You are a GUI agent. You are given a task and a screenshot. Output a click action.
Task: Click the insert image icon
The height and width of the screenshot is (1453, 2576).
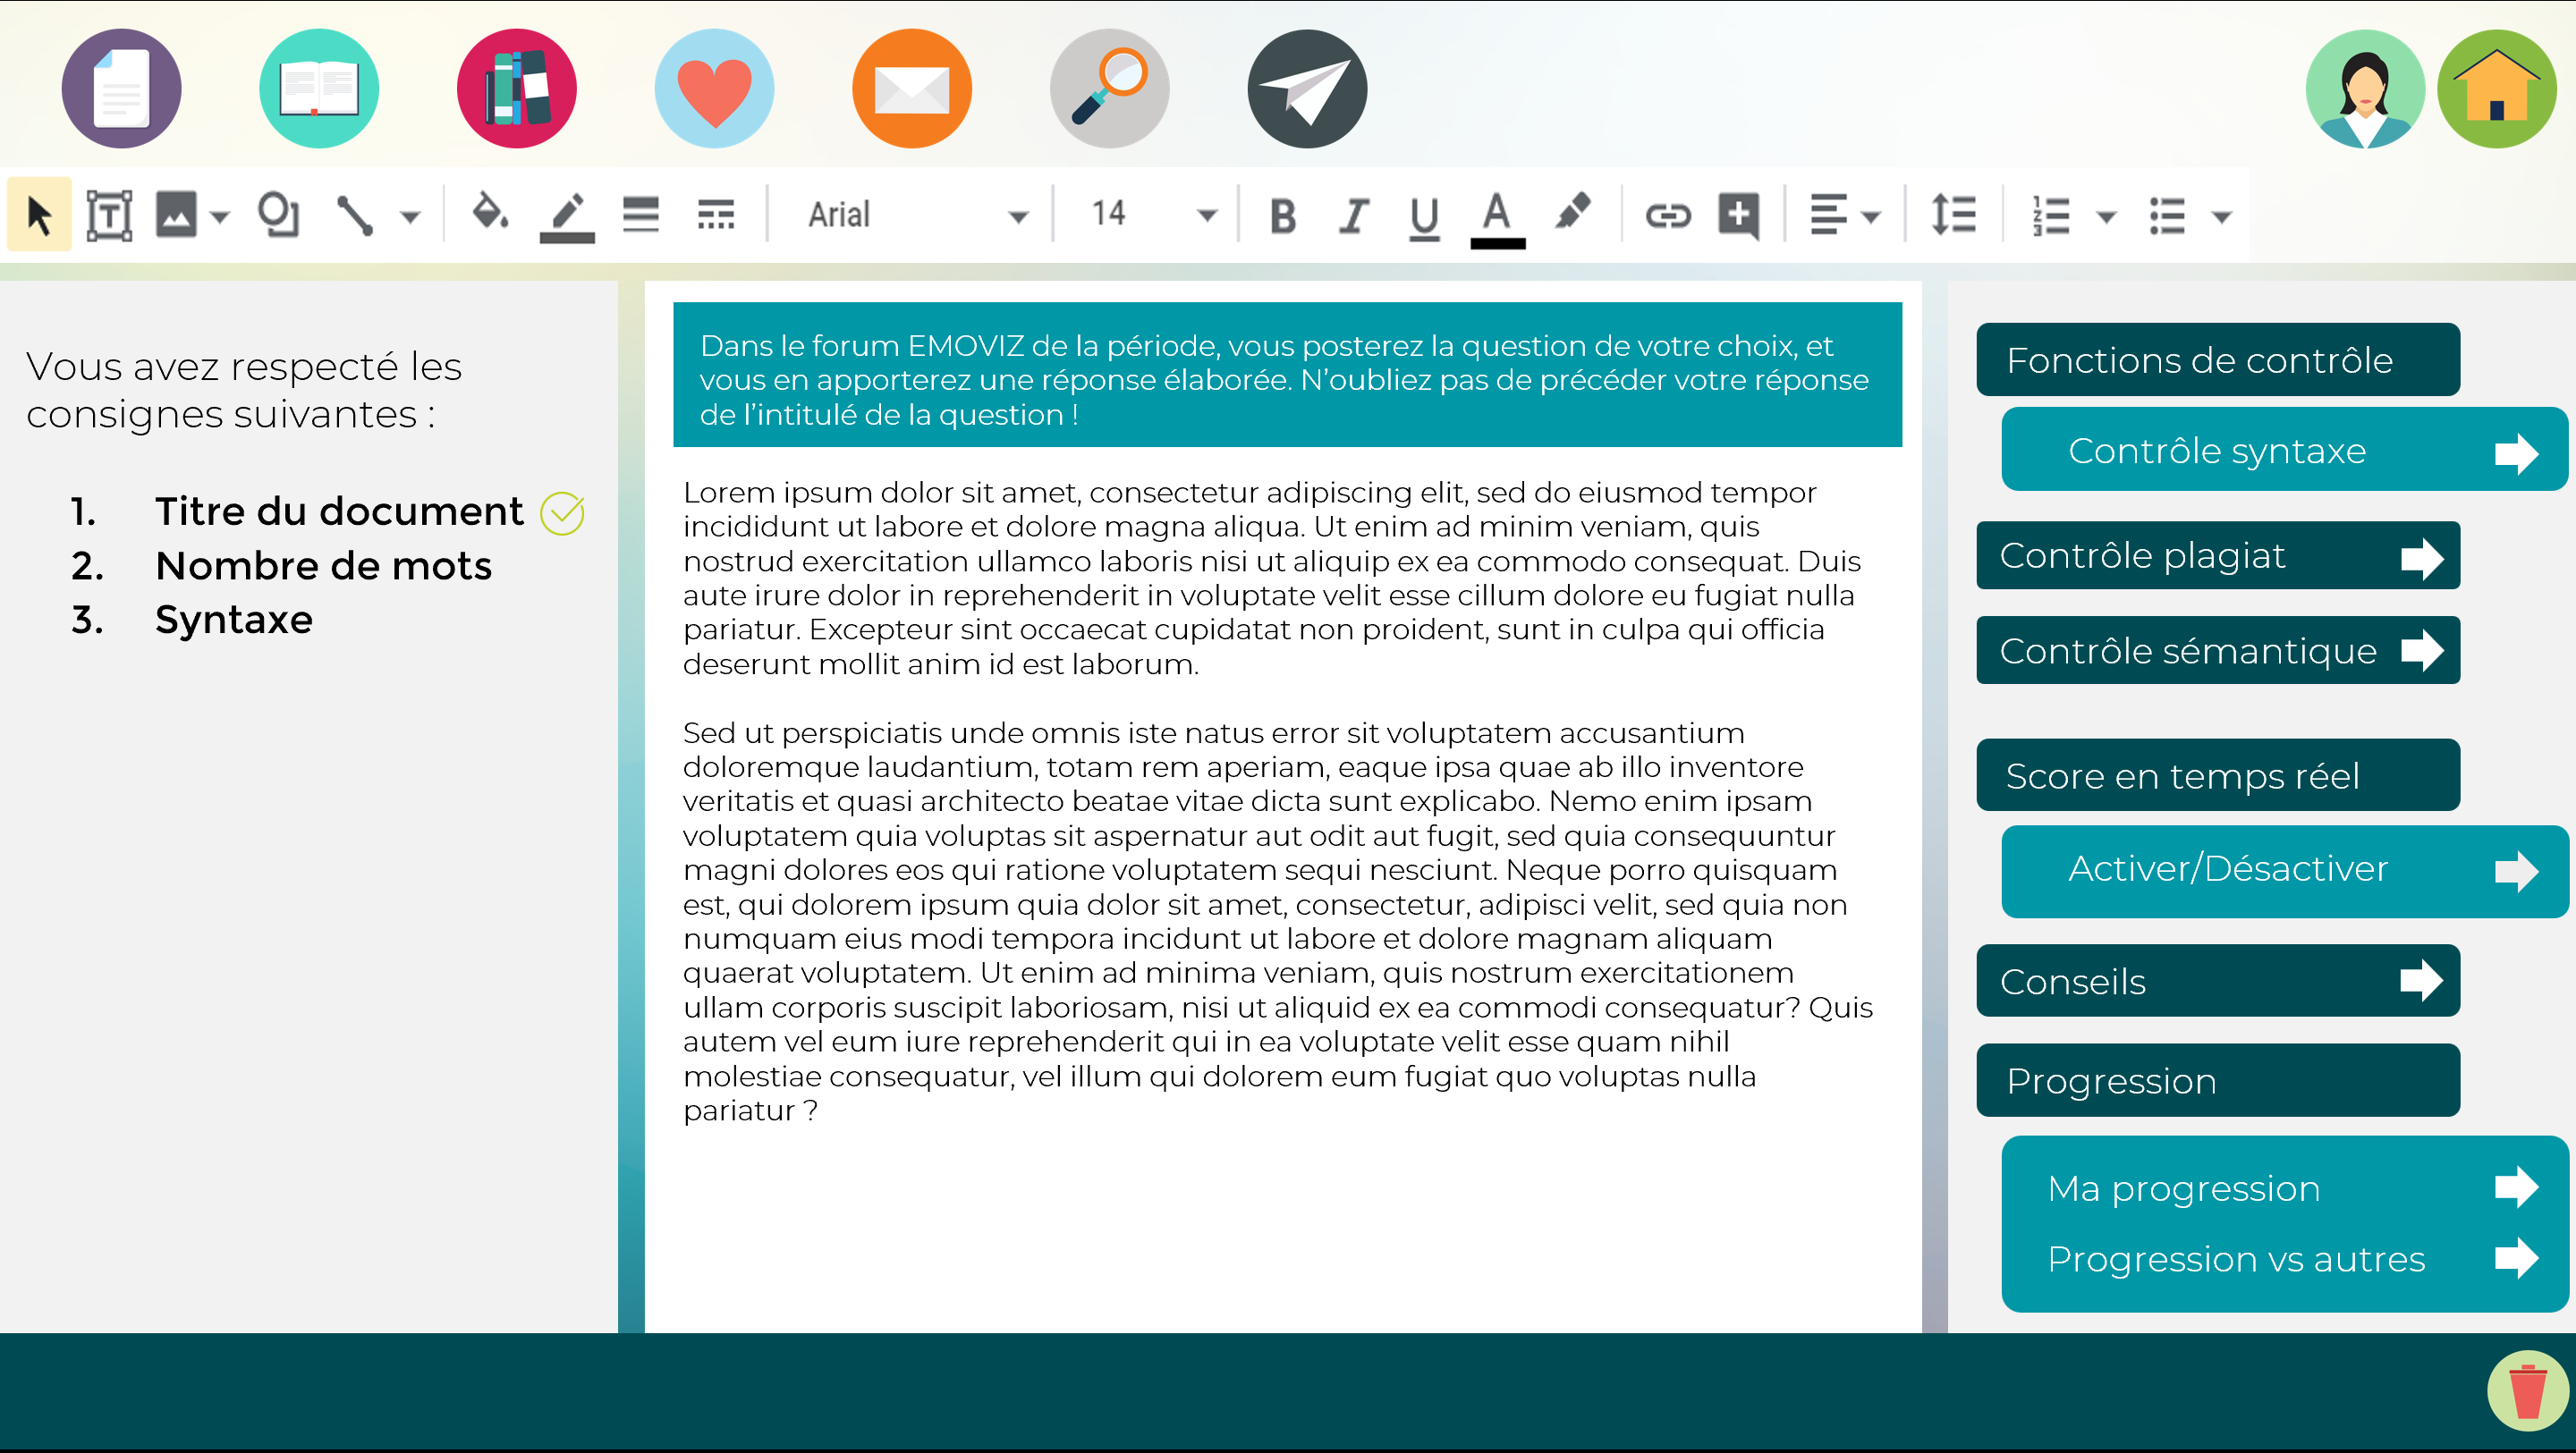(x=176, y=215)
